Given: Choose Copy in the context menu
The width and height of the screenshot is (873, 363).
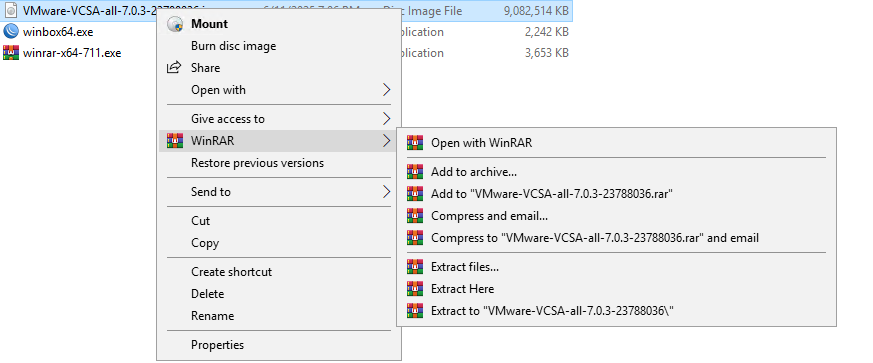Looking at the screenshot, I should click(279, 243).
